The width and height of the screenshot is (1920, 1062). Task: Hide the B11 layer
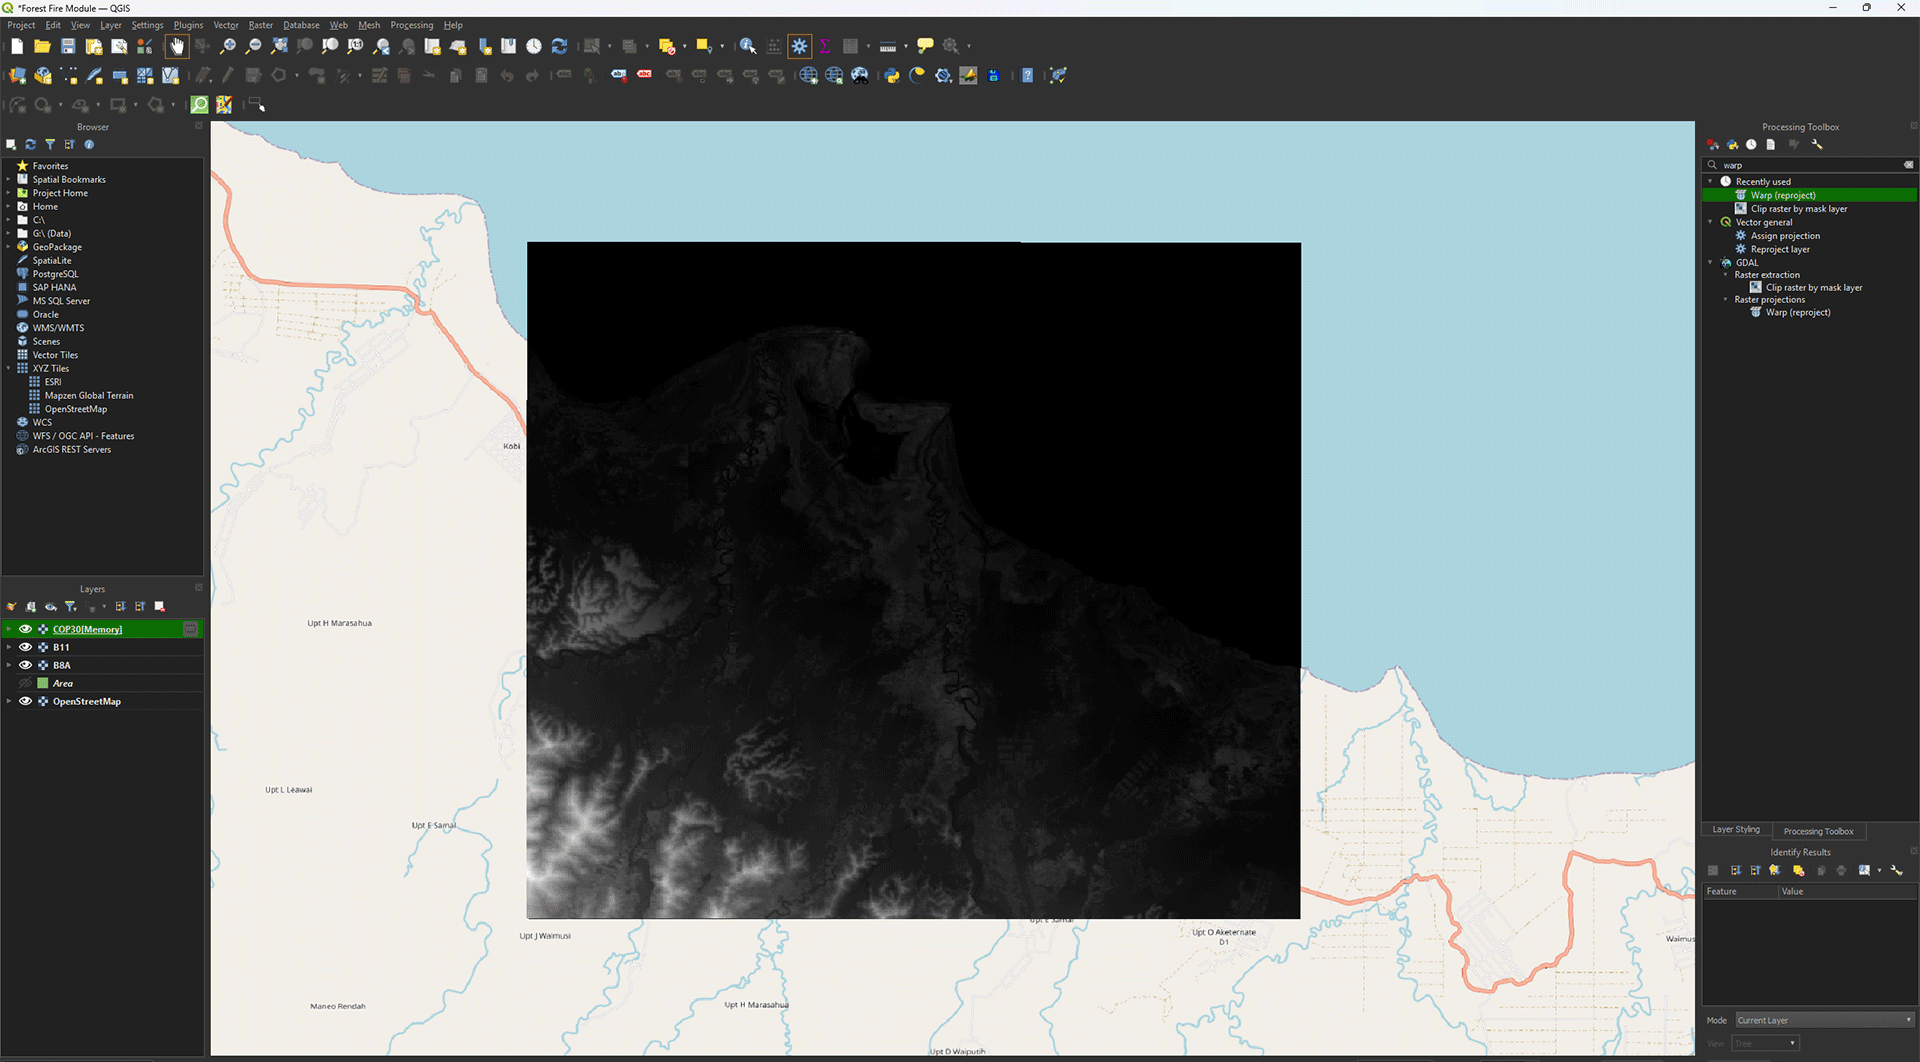point(26,648)
